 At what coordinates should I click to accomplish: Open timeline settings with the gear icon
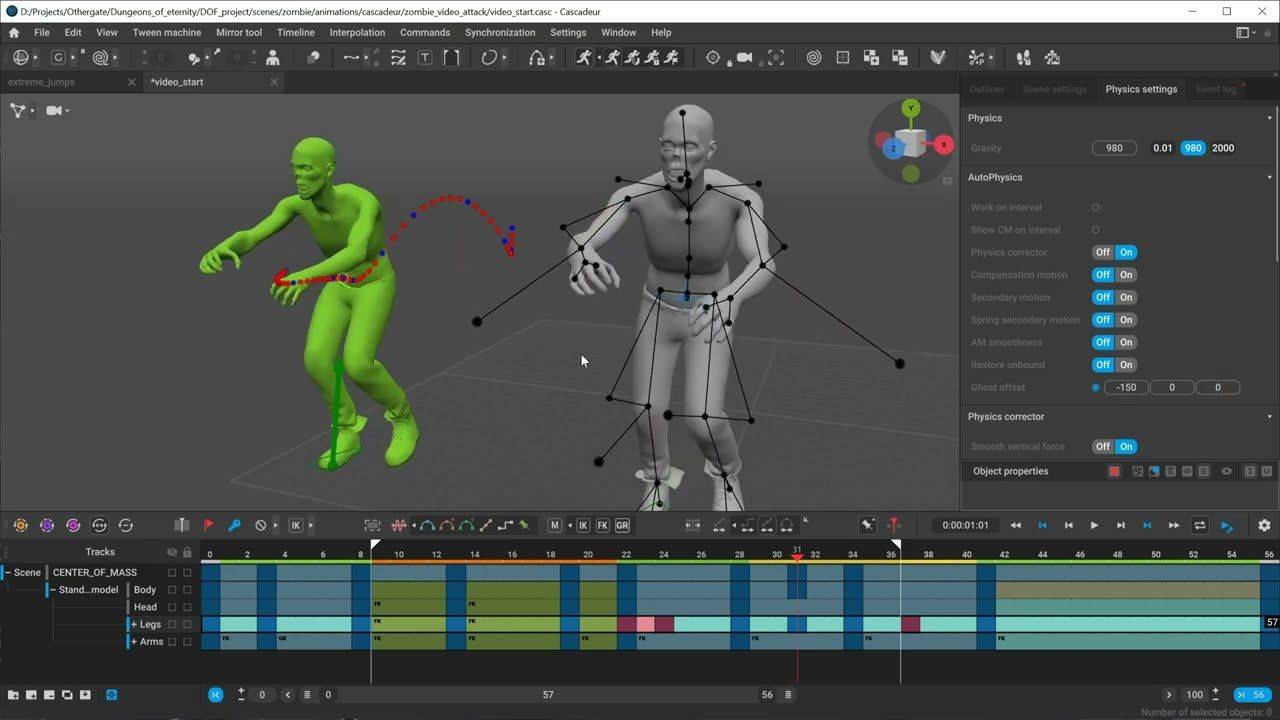point(1264,525)
